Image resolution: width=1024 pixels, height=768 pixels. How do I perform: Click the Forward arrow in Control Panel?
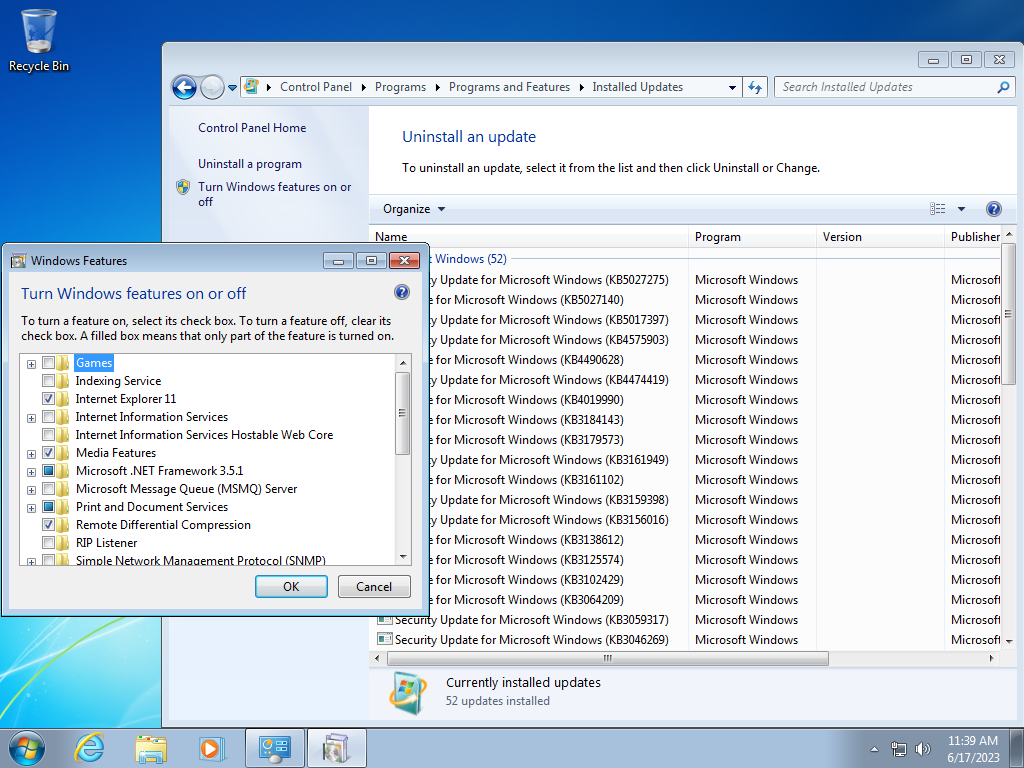pos(212,87)
